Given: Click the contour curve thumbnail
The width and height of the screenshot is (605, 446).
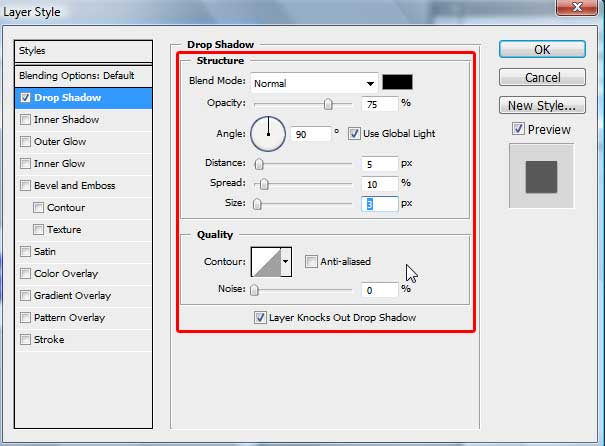Looking at the screenshot, I should coord(266,262).
